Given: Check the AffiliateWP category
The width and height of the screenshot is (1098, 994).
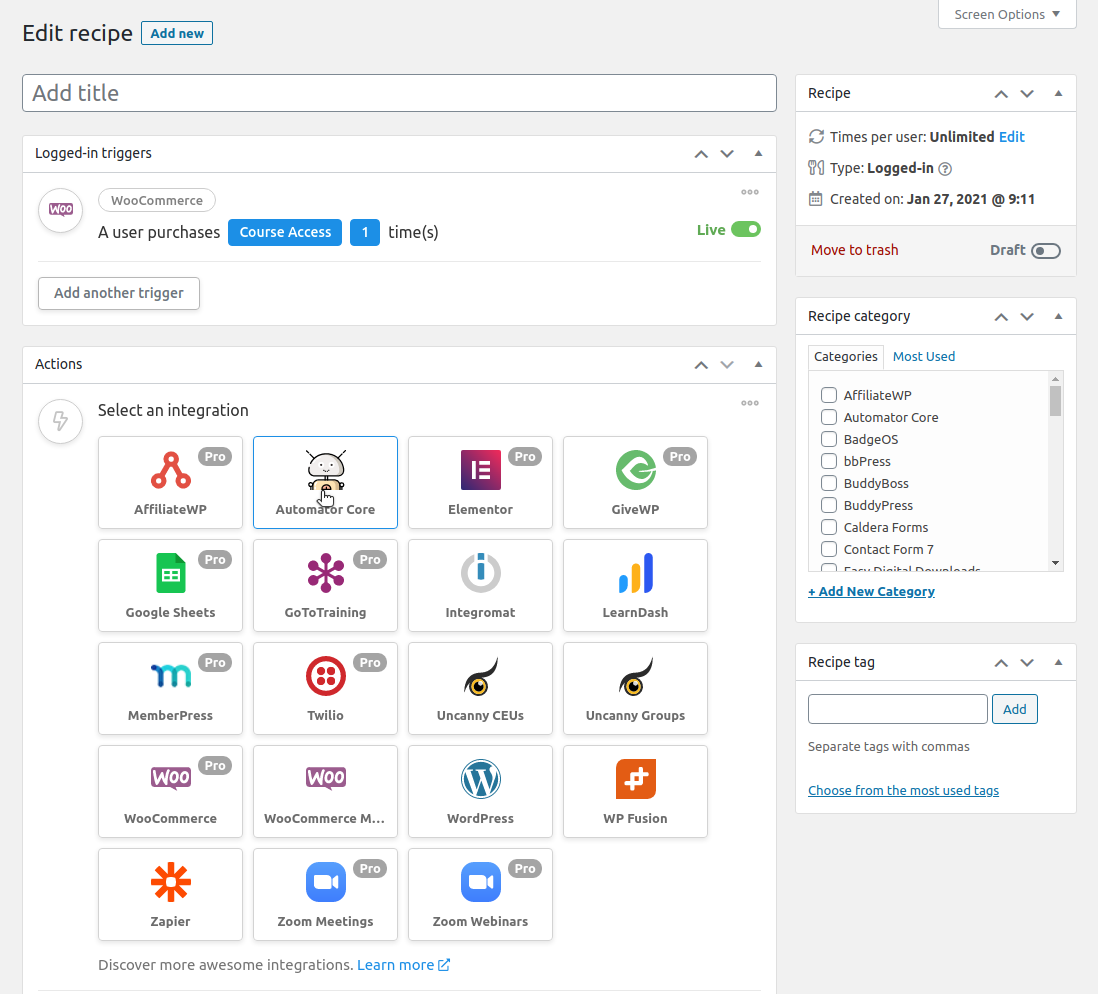Looking at the screenshot, I should 829,395.
